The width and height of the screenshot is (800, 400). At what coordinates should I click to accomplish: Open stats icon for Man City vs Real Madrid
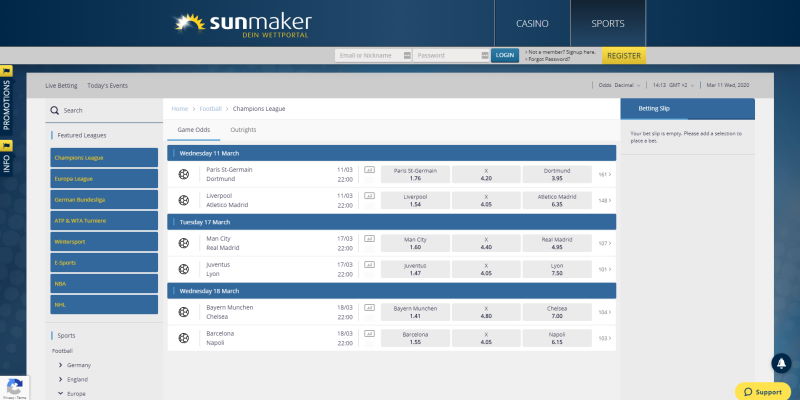pyautogui.click(x=369, y=239)
